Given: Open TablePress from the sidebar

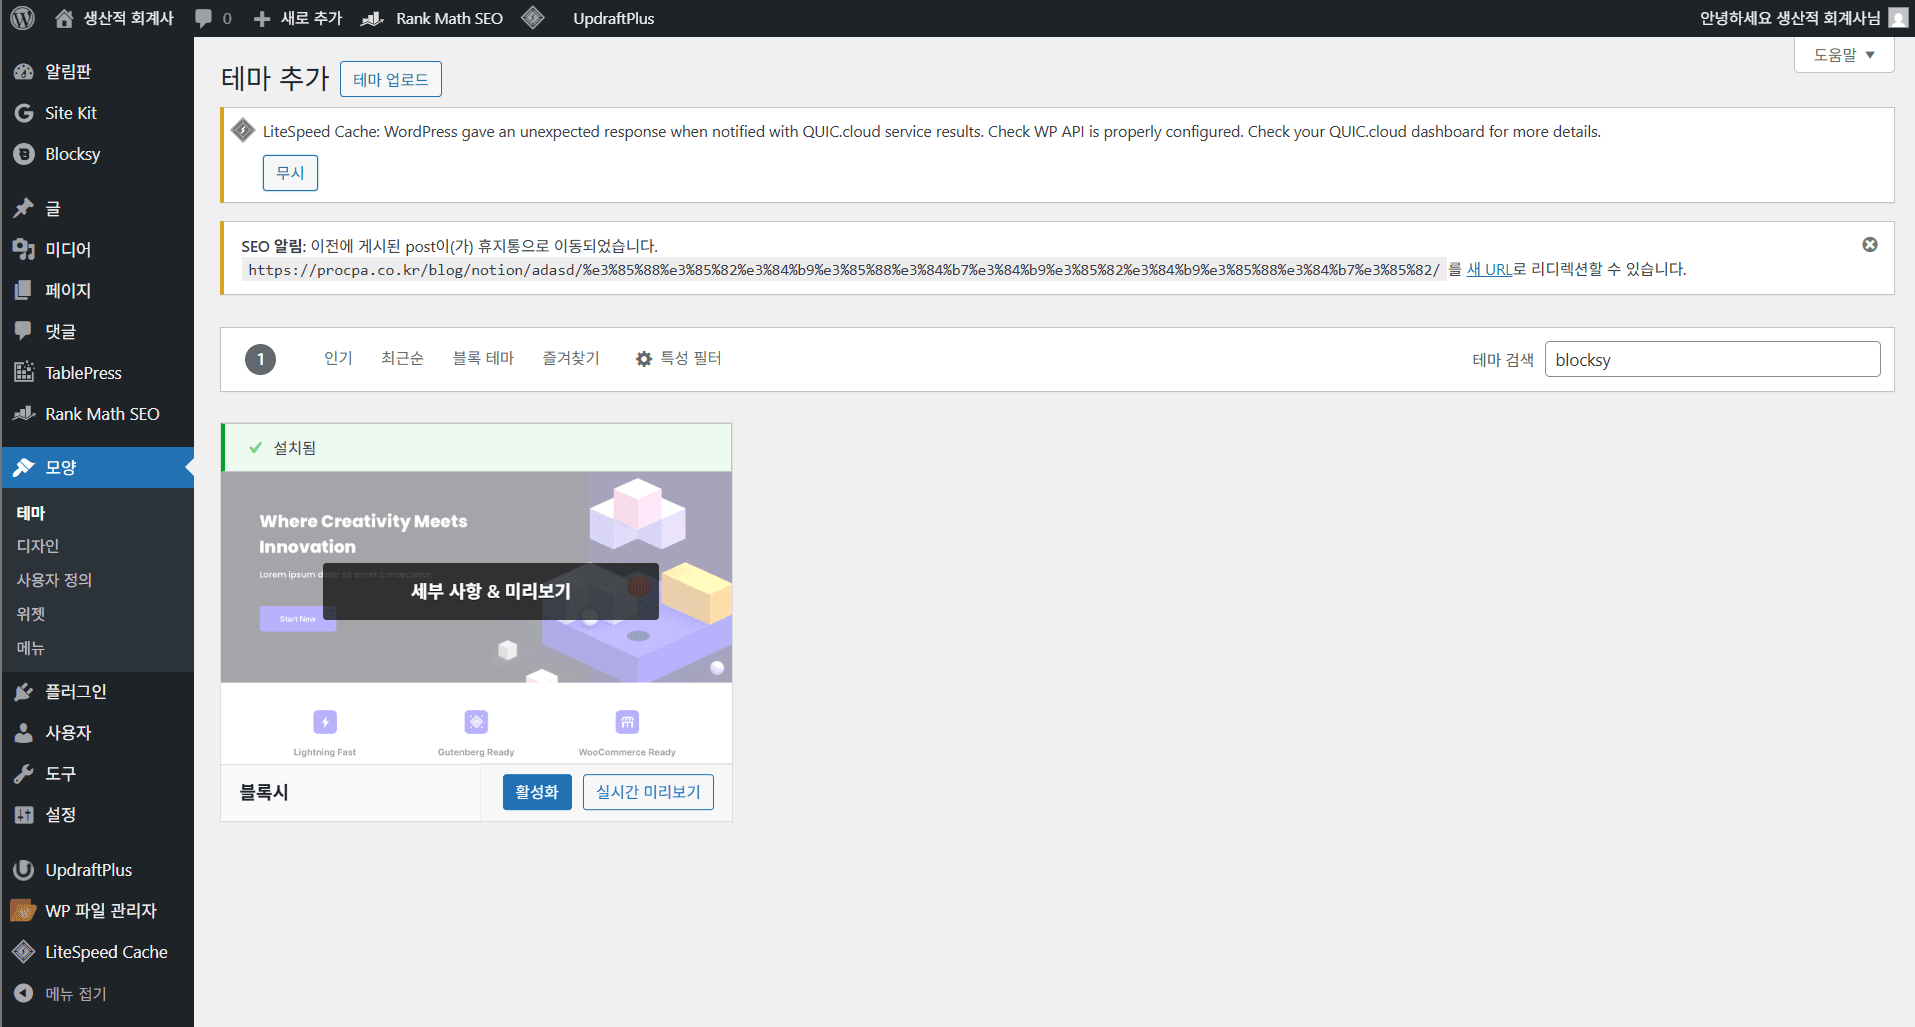Looking at the screenshot, I should point(83,373).
